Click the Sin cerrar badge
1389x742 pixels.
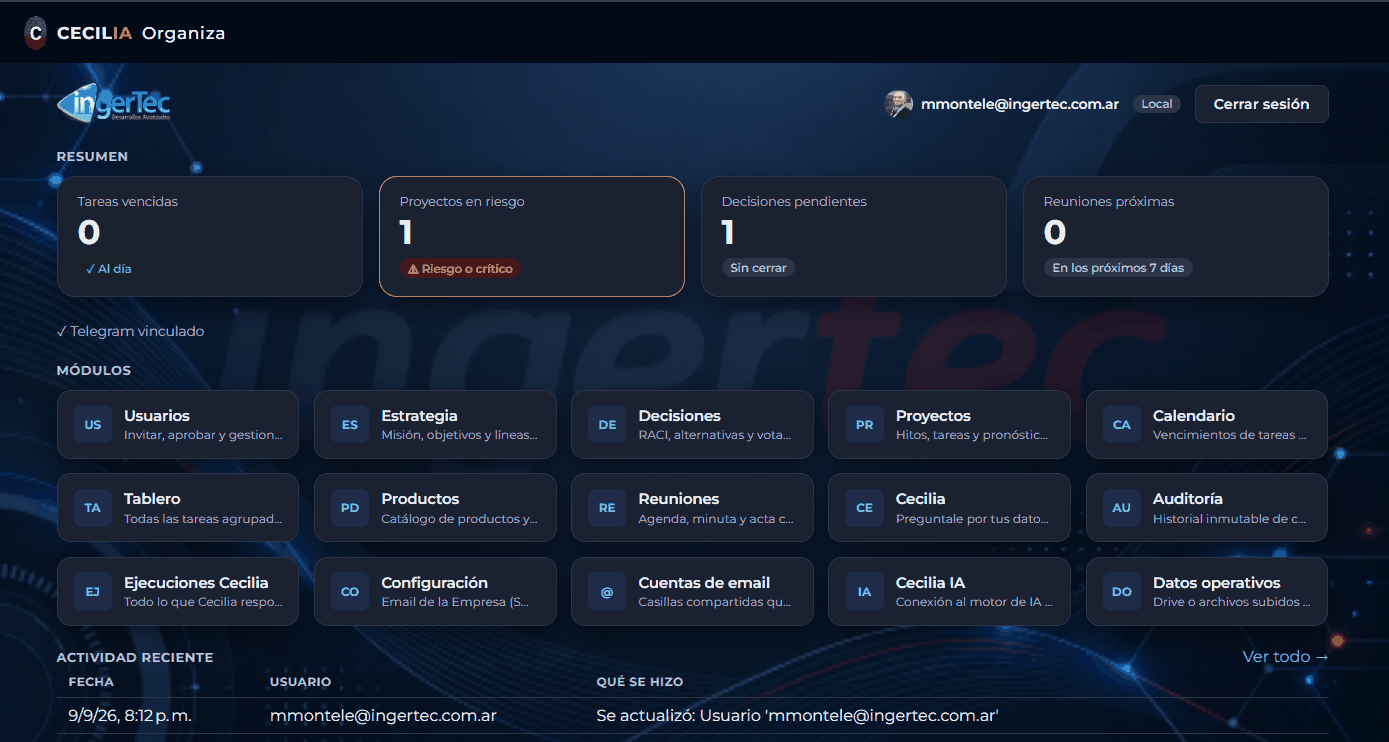click(x=758, y=268)
